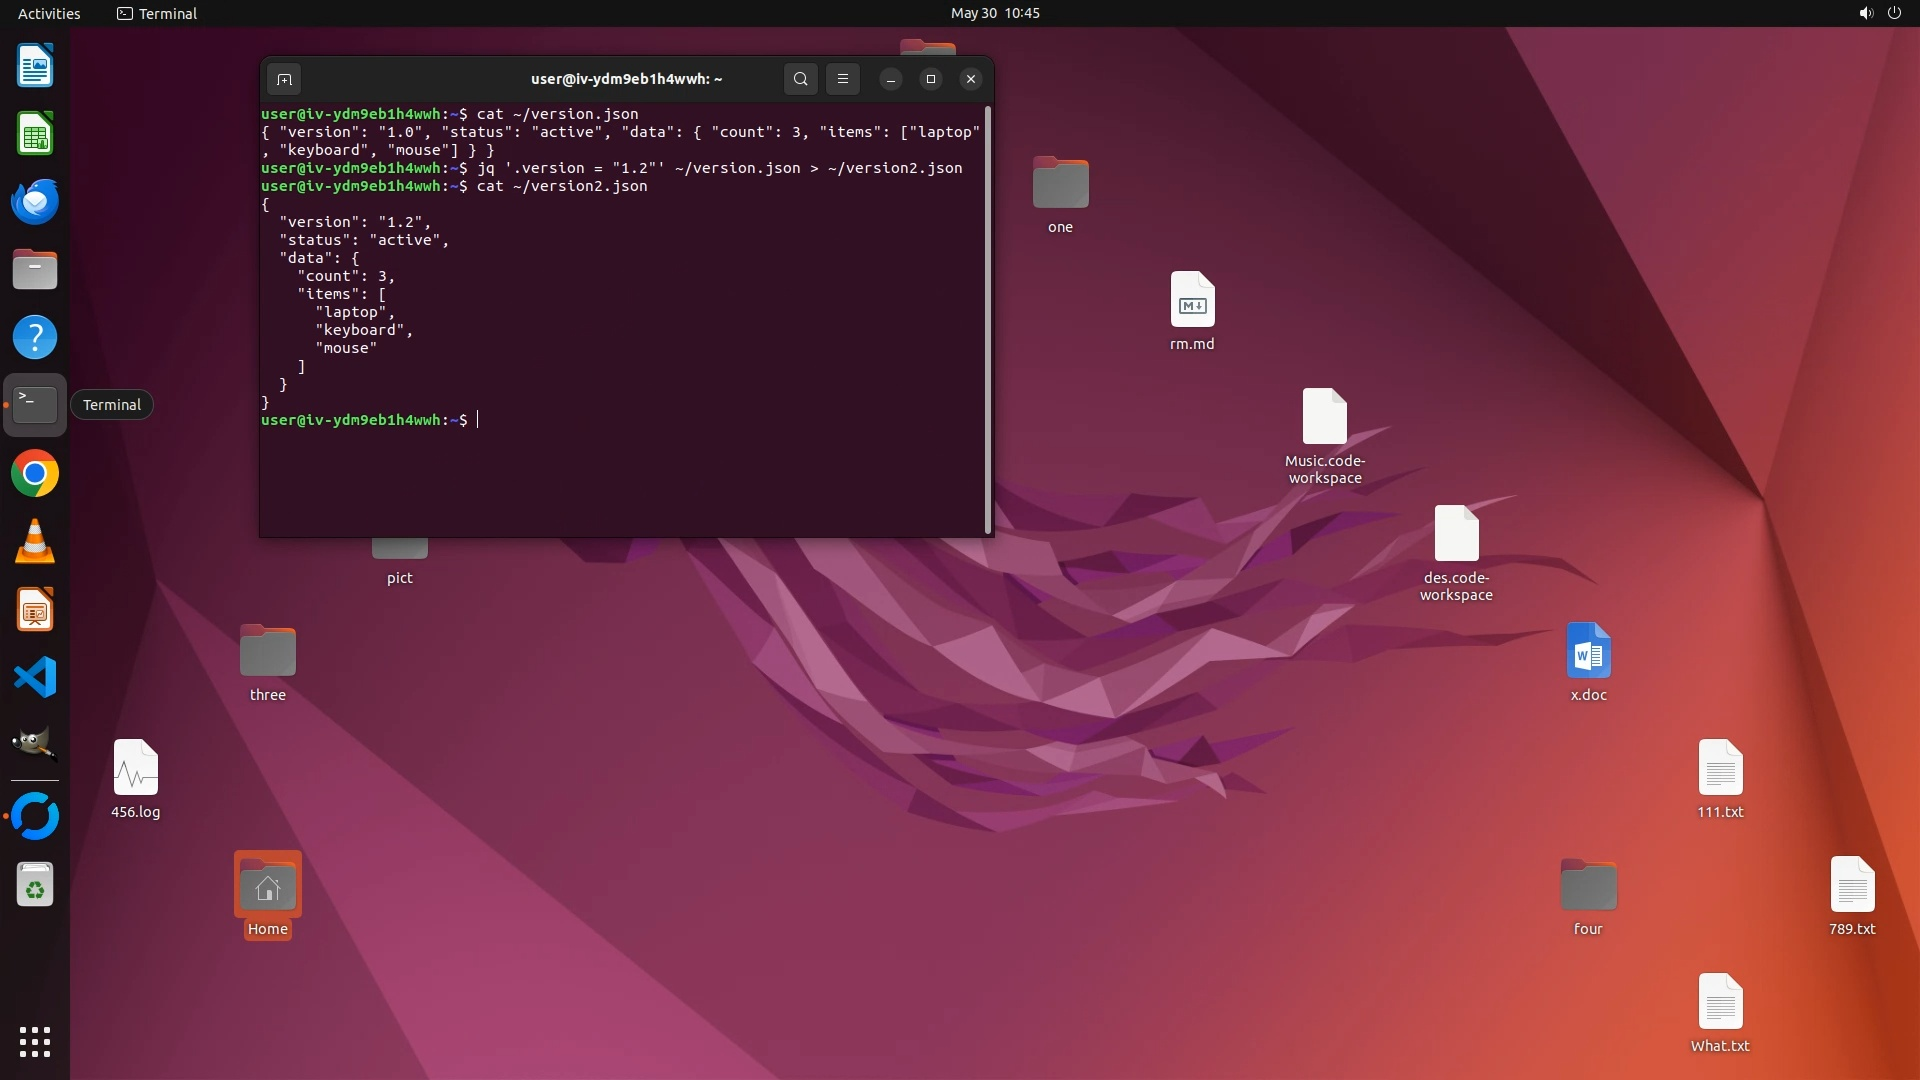Show the applications grid
This screenshot has width=1920, height=1080.
tap(35, 1042)
